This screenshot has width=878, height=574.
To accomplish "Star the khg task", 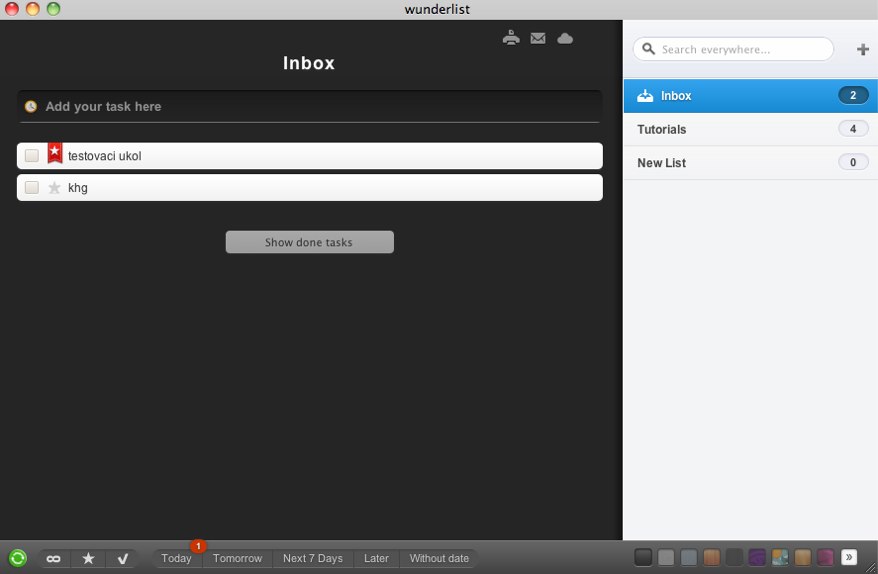I will pyautogui.click(x=54, y=188).
